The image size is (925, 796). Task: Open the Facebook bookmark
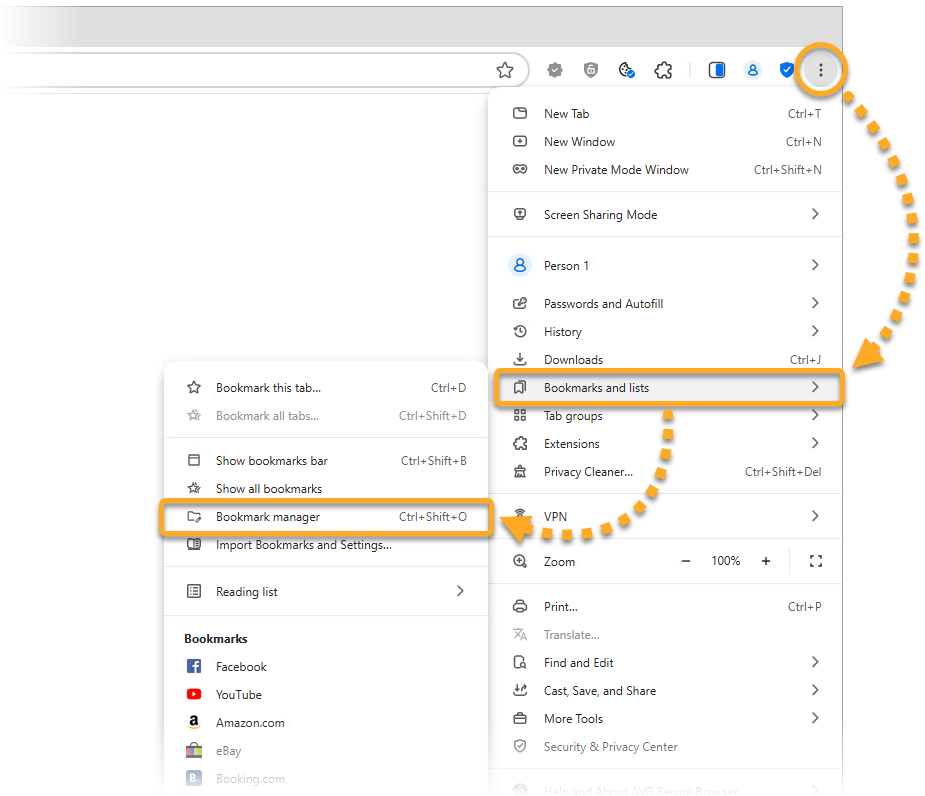coord(241,667)
